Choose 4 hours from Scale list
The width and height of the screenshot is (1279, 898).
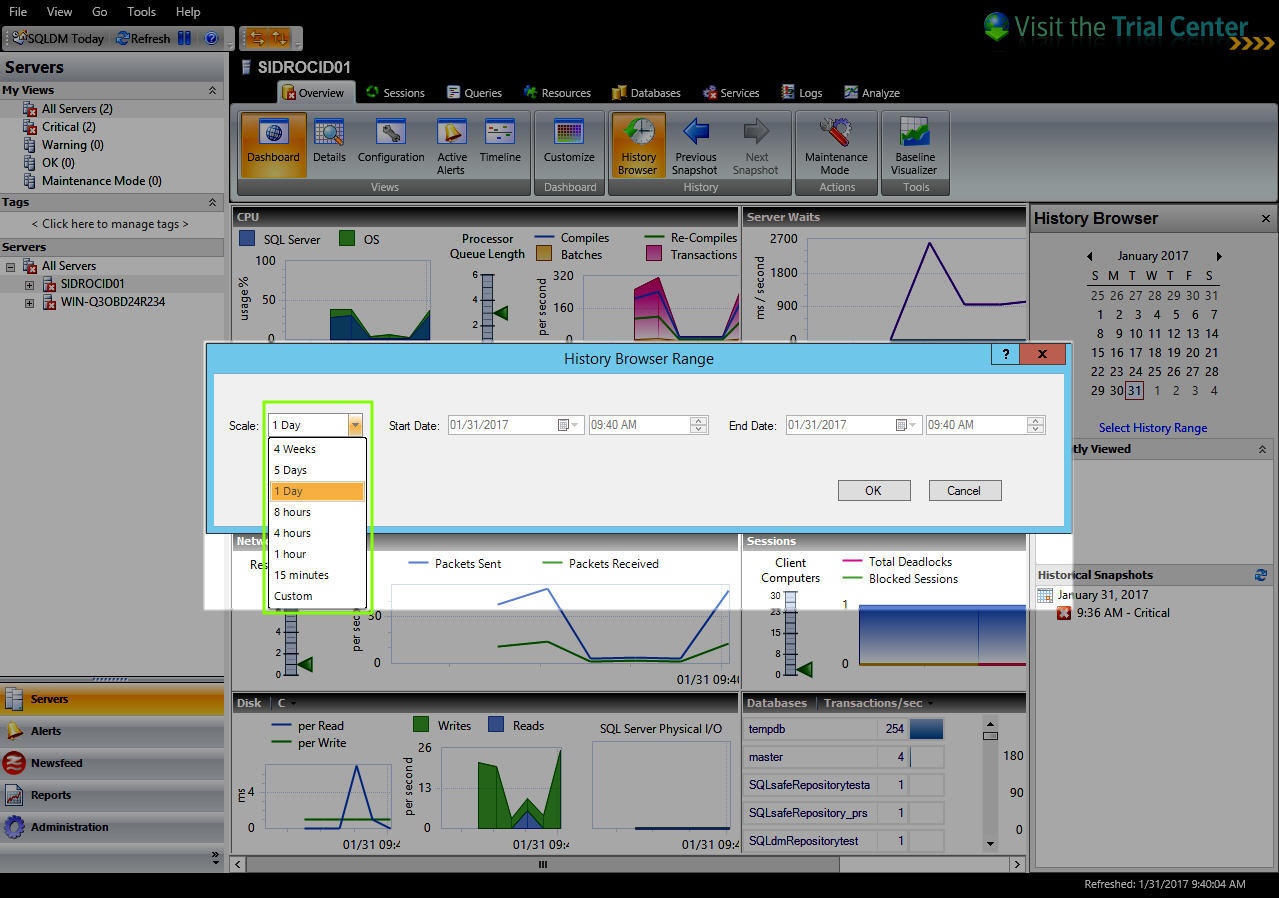(x=317, y=533)
